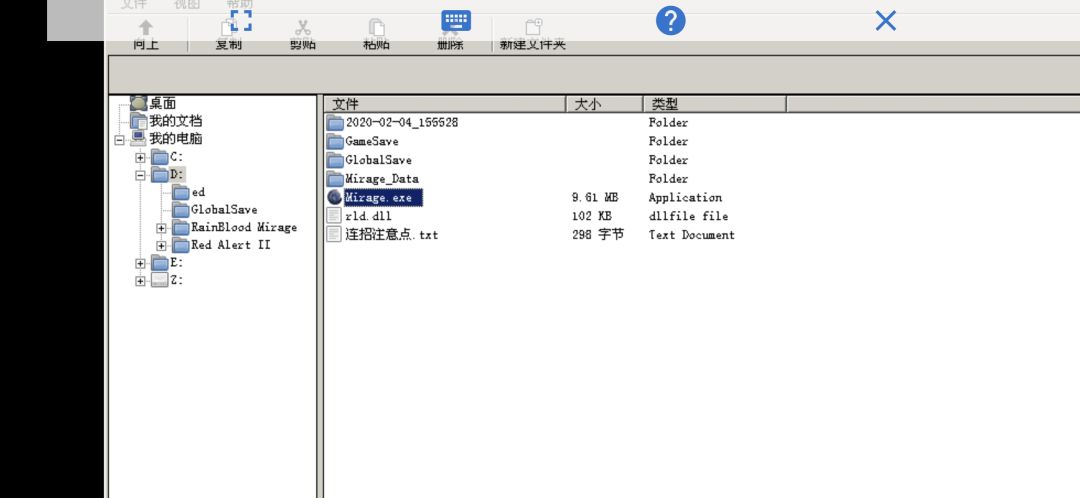The image size is (1080, 498).
Task: Click the 剪贴 scissors toolbar button
Action: click(x=302, y=33)
